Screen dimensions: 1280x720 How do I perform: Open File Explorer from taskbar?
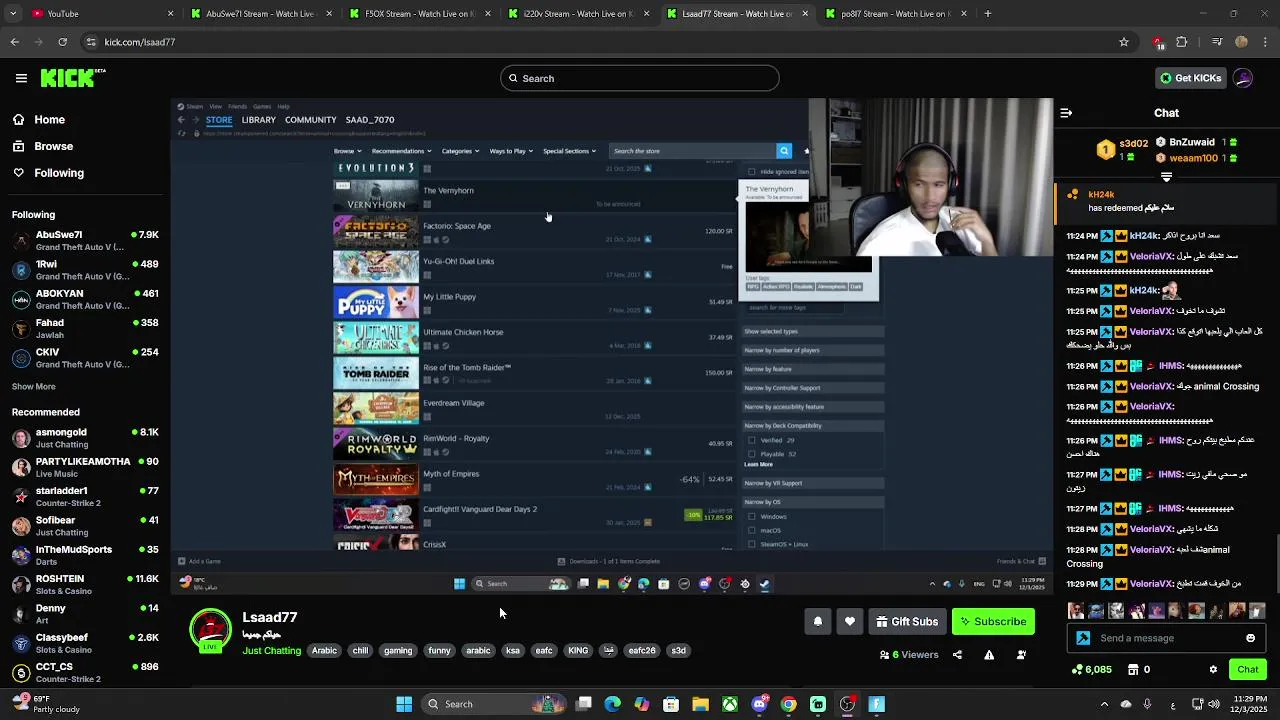[701, 704]
